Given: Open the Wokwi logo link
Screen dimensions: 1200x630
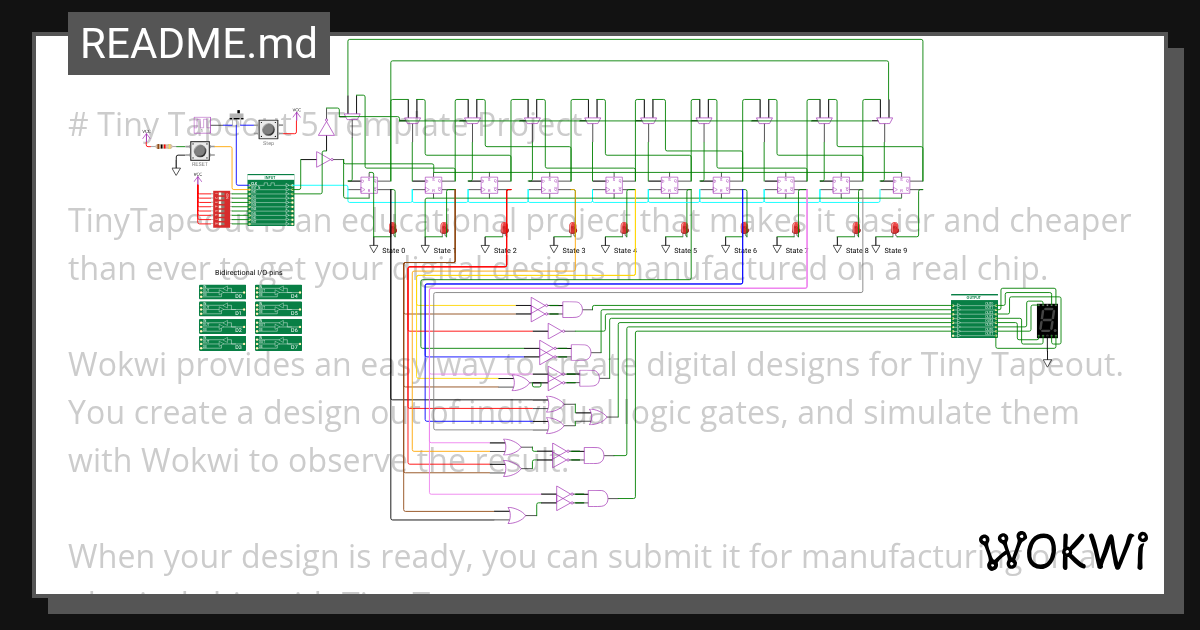Looking at the screenshot, I should tap(1065, 550).
